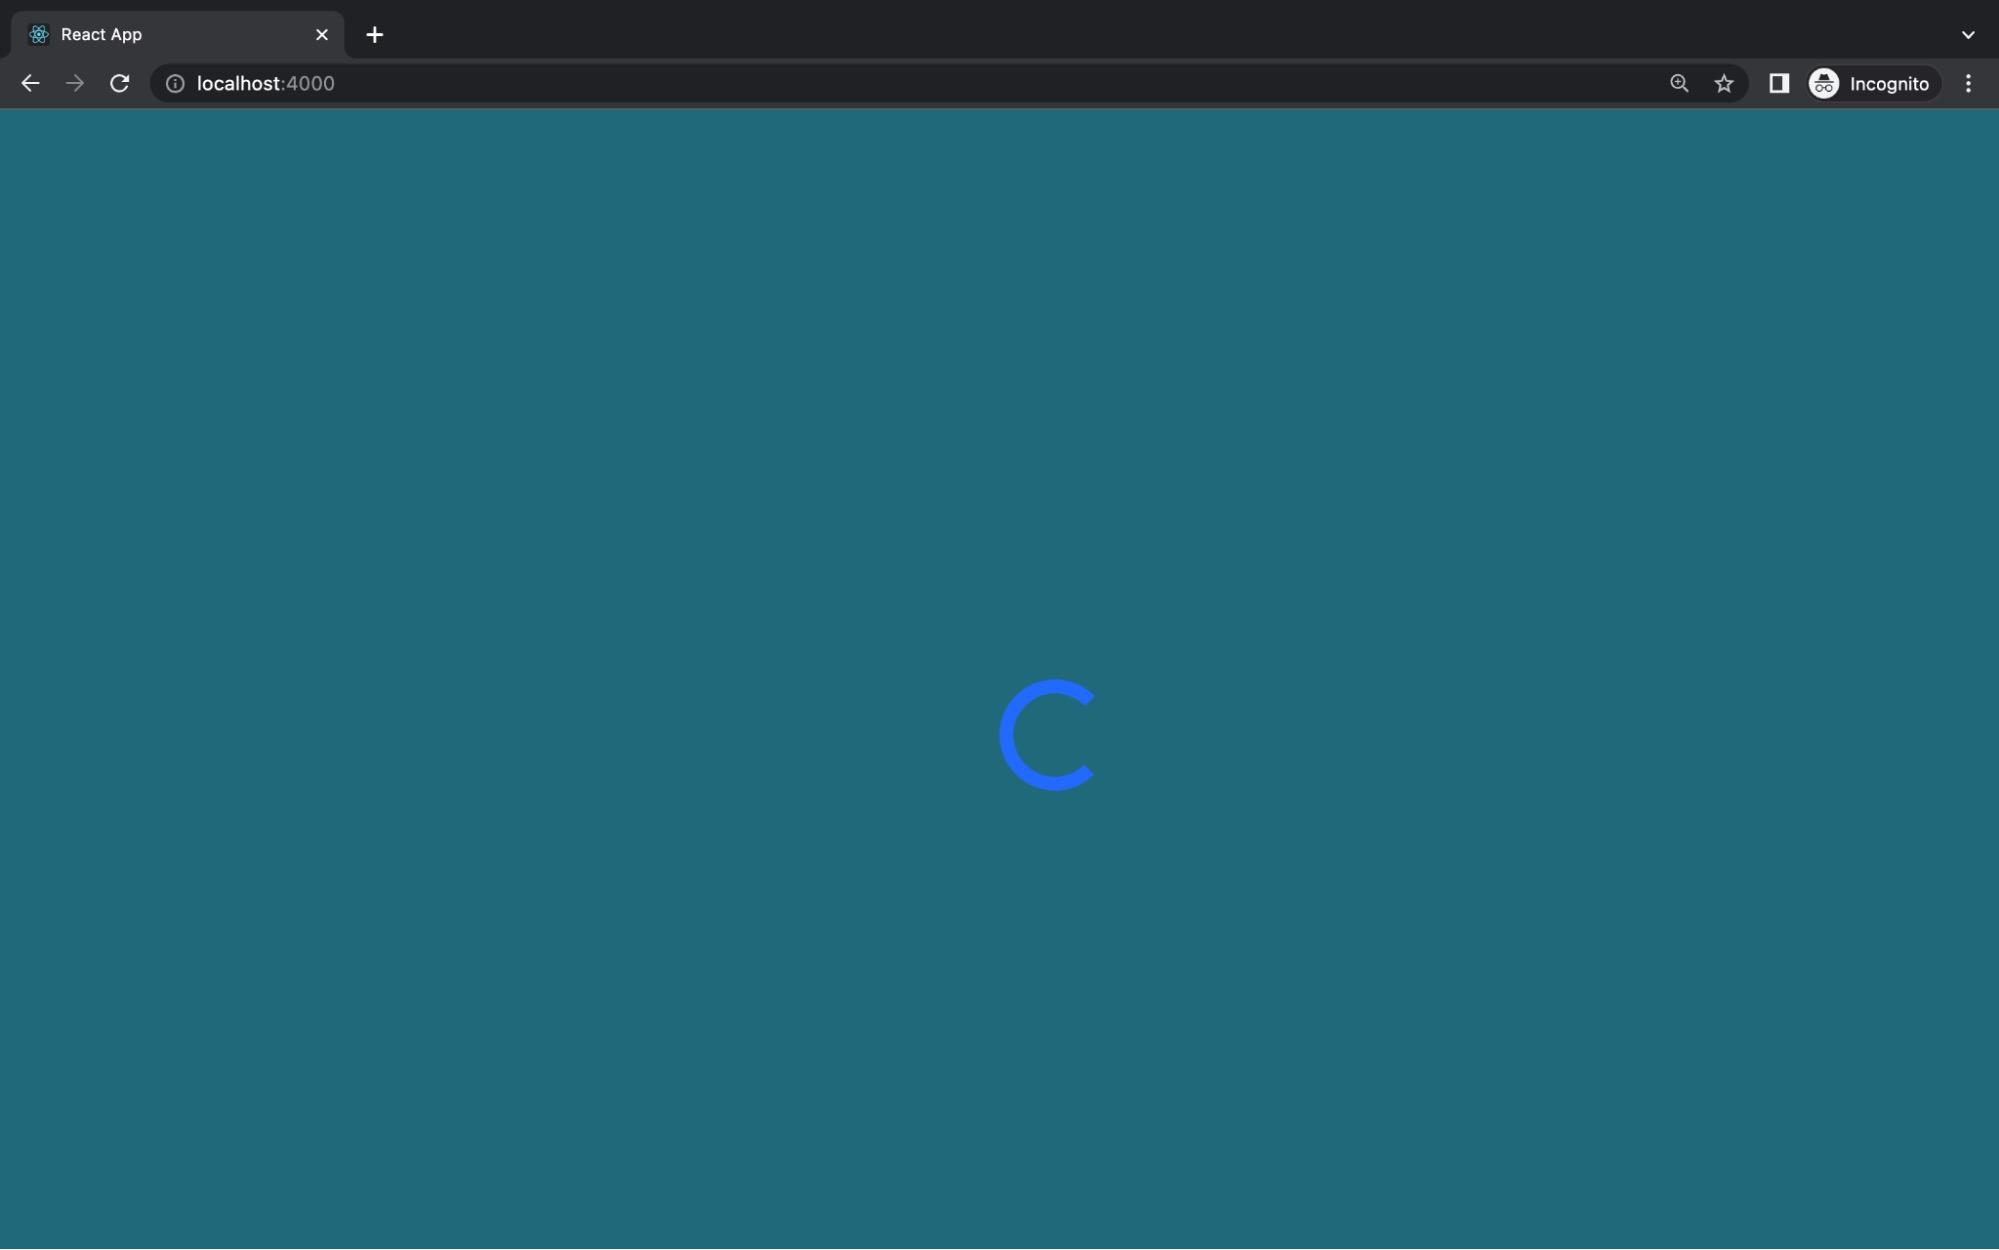The image size is (1999, 1250).
Task: Click the forward navigation arrow
Action: tap(73, 82)
